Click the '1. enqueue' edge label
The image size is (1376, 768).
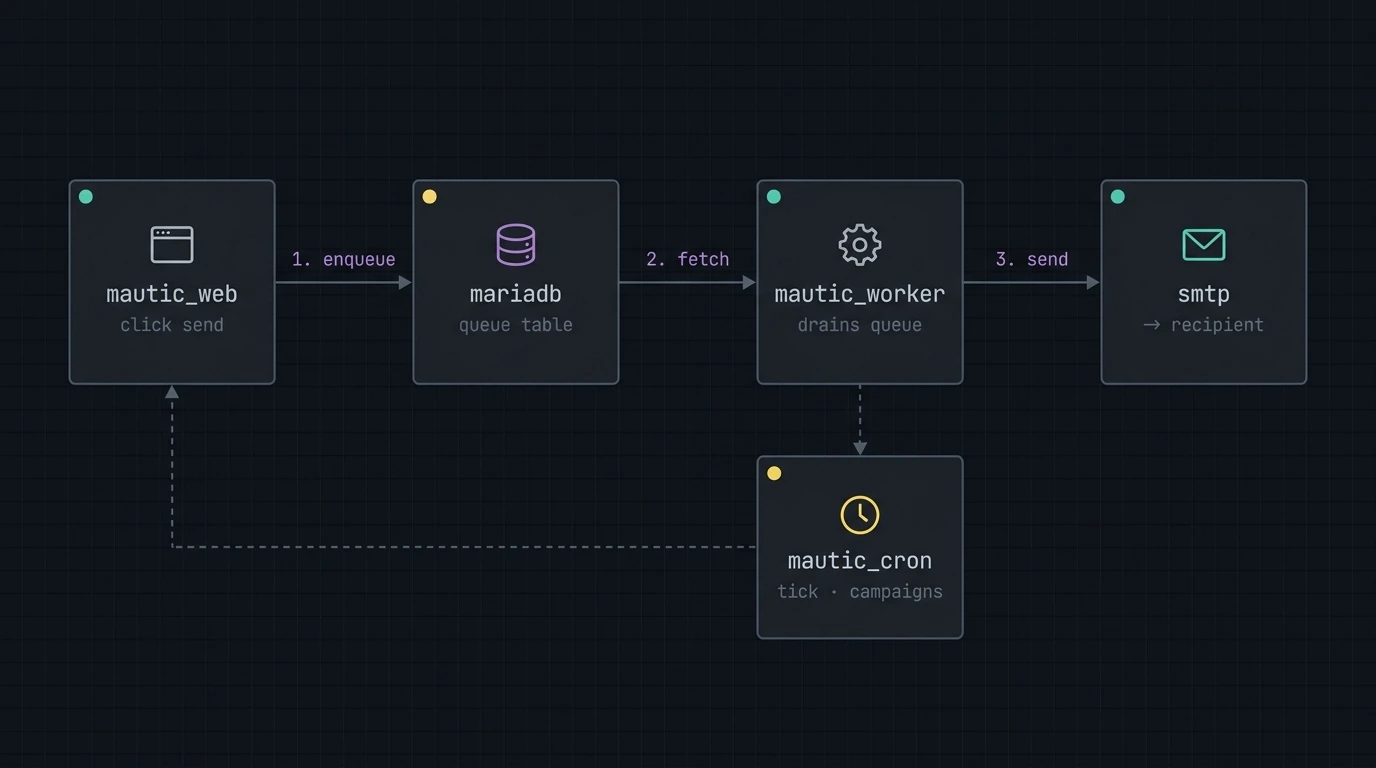(x=343, y=259)
